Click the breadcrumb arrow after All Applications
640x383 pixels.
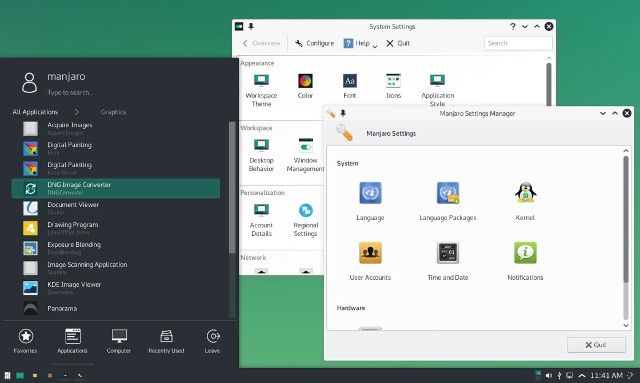[x=76, y=111]
